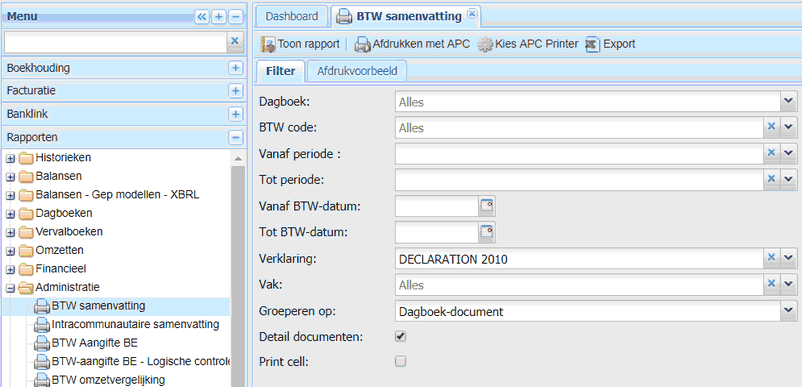Clear the BTW code field value
This screenshot has width=802, height=387.
771,127
